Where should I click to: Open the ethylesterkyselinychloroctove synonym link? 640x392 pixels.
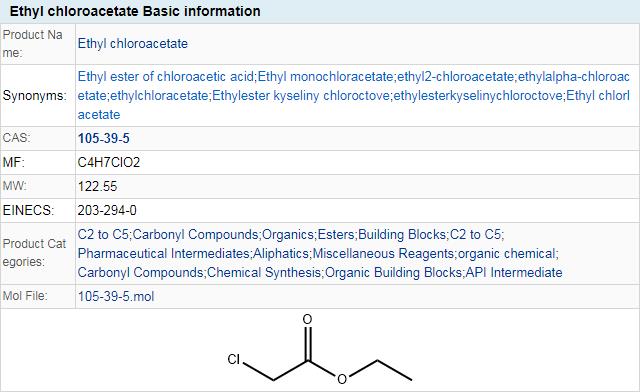[x=478, y=96]
